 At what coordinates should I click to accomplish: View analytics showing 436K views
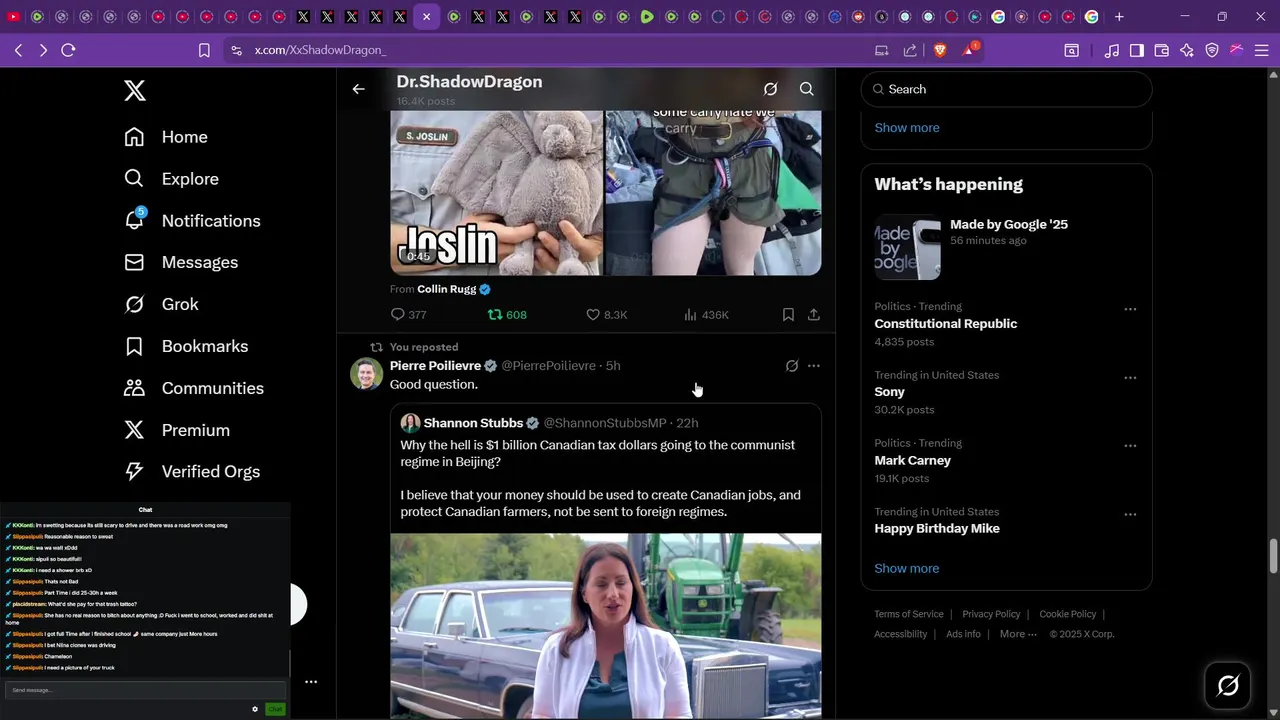coord(706,314)
